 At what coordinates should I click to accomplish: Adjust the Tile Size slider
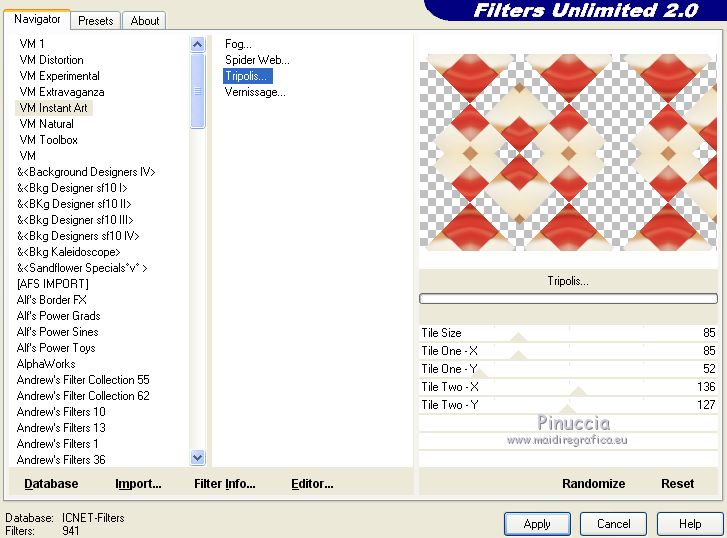pos(568,333)
